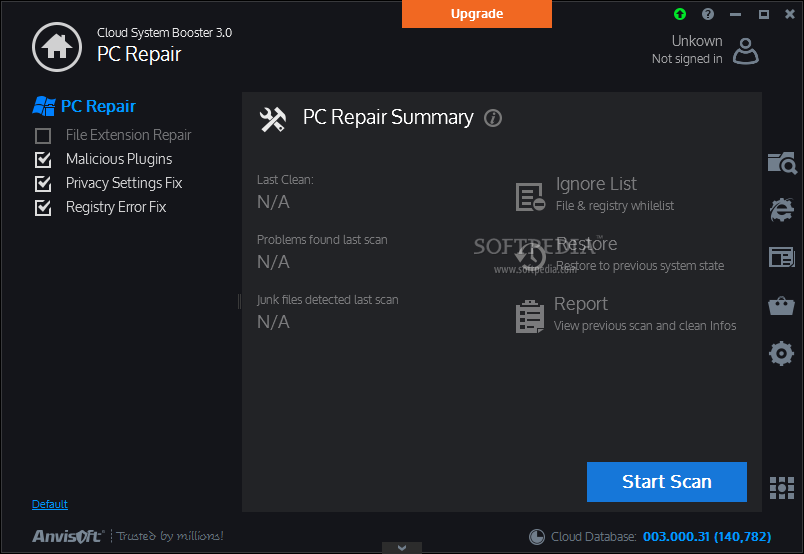Click Problems found last scan label

[322, 240]
